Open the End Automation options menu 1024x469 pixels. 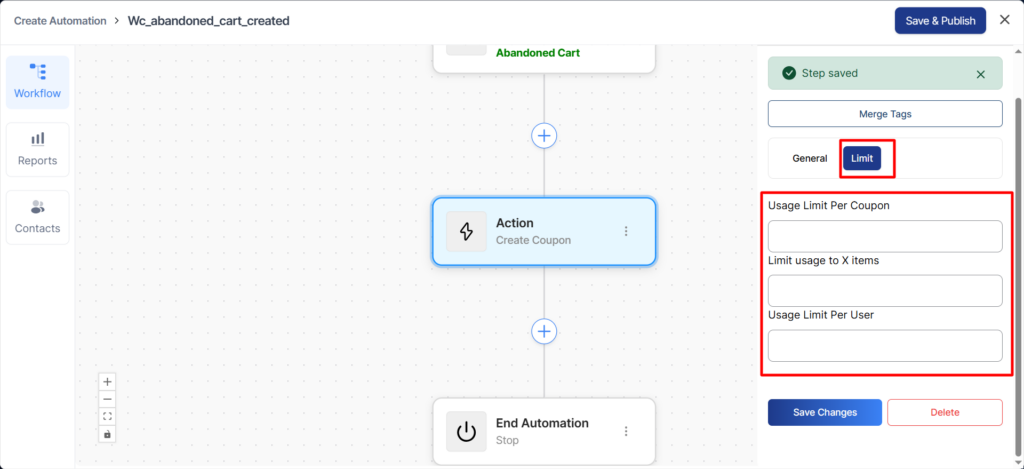pyautogui.click(x=626, y=431)
